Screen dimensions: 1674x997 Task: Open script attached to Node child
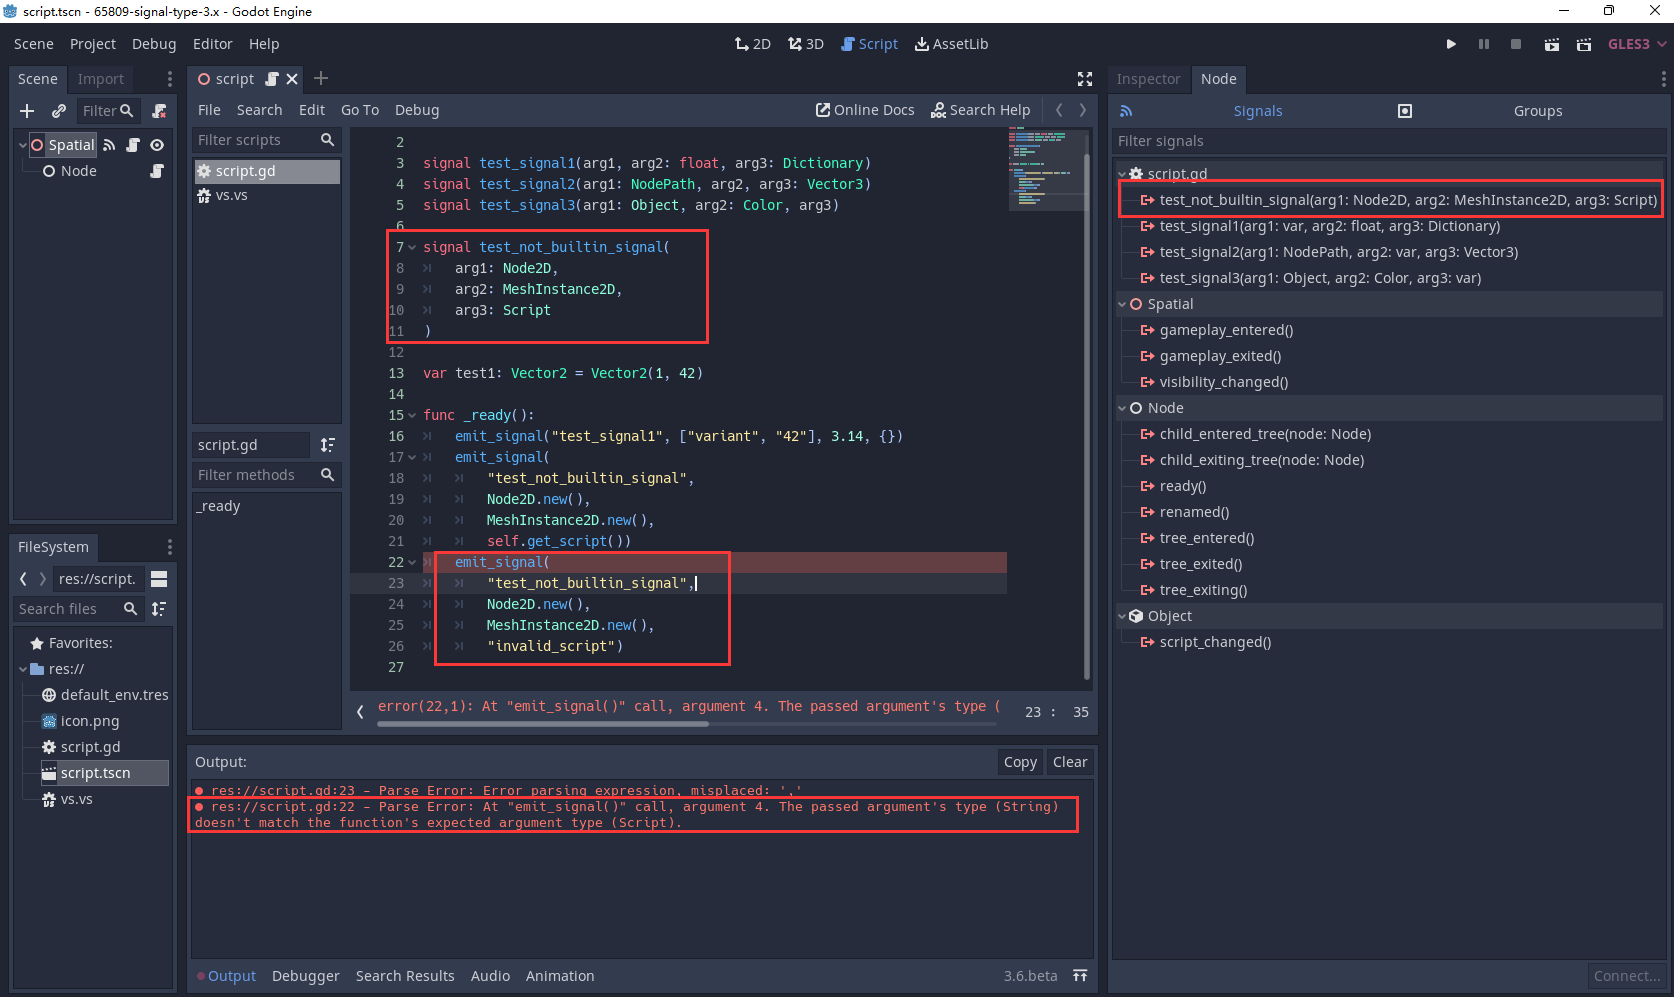tap(157, 171)
